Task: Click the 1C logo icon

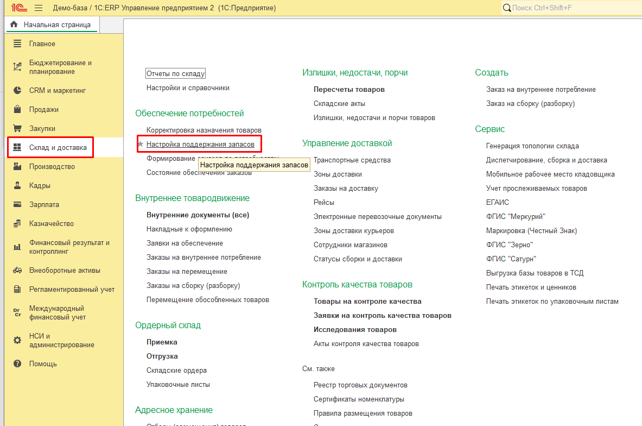Action: (x=18, y=8)
